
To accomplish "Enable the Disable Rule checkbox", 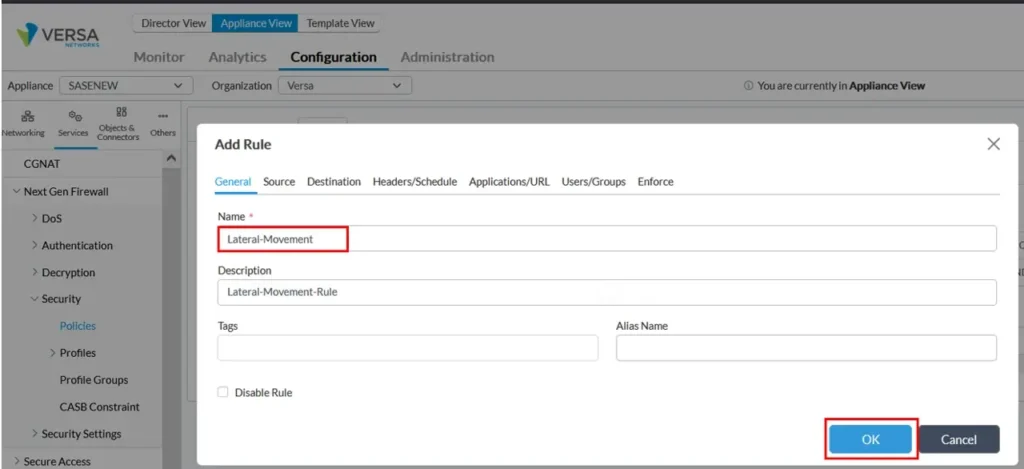I will [x=223, y=393].
